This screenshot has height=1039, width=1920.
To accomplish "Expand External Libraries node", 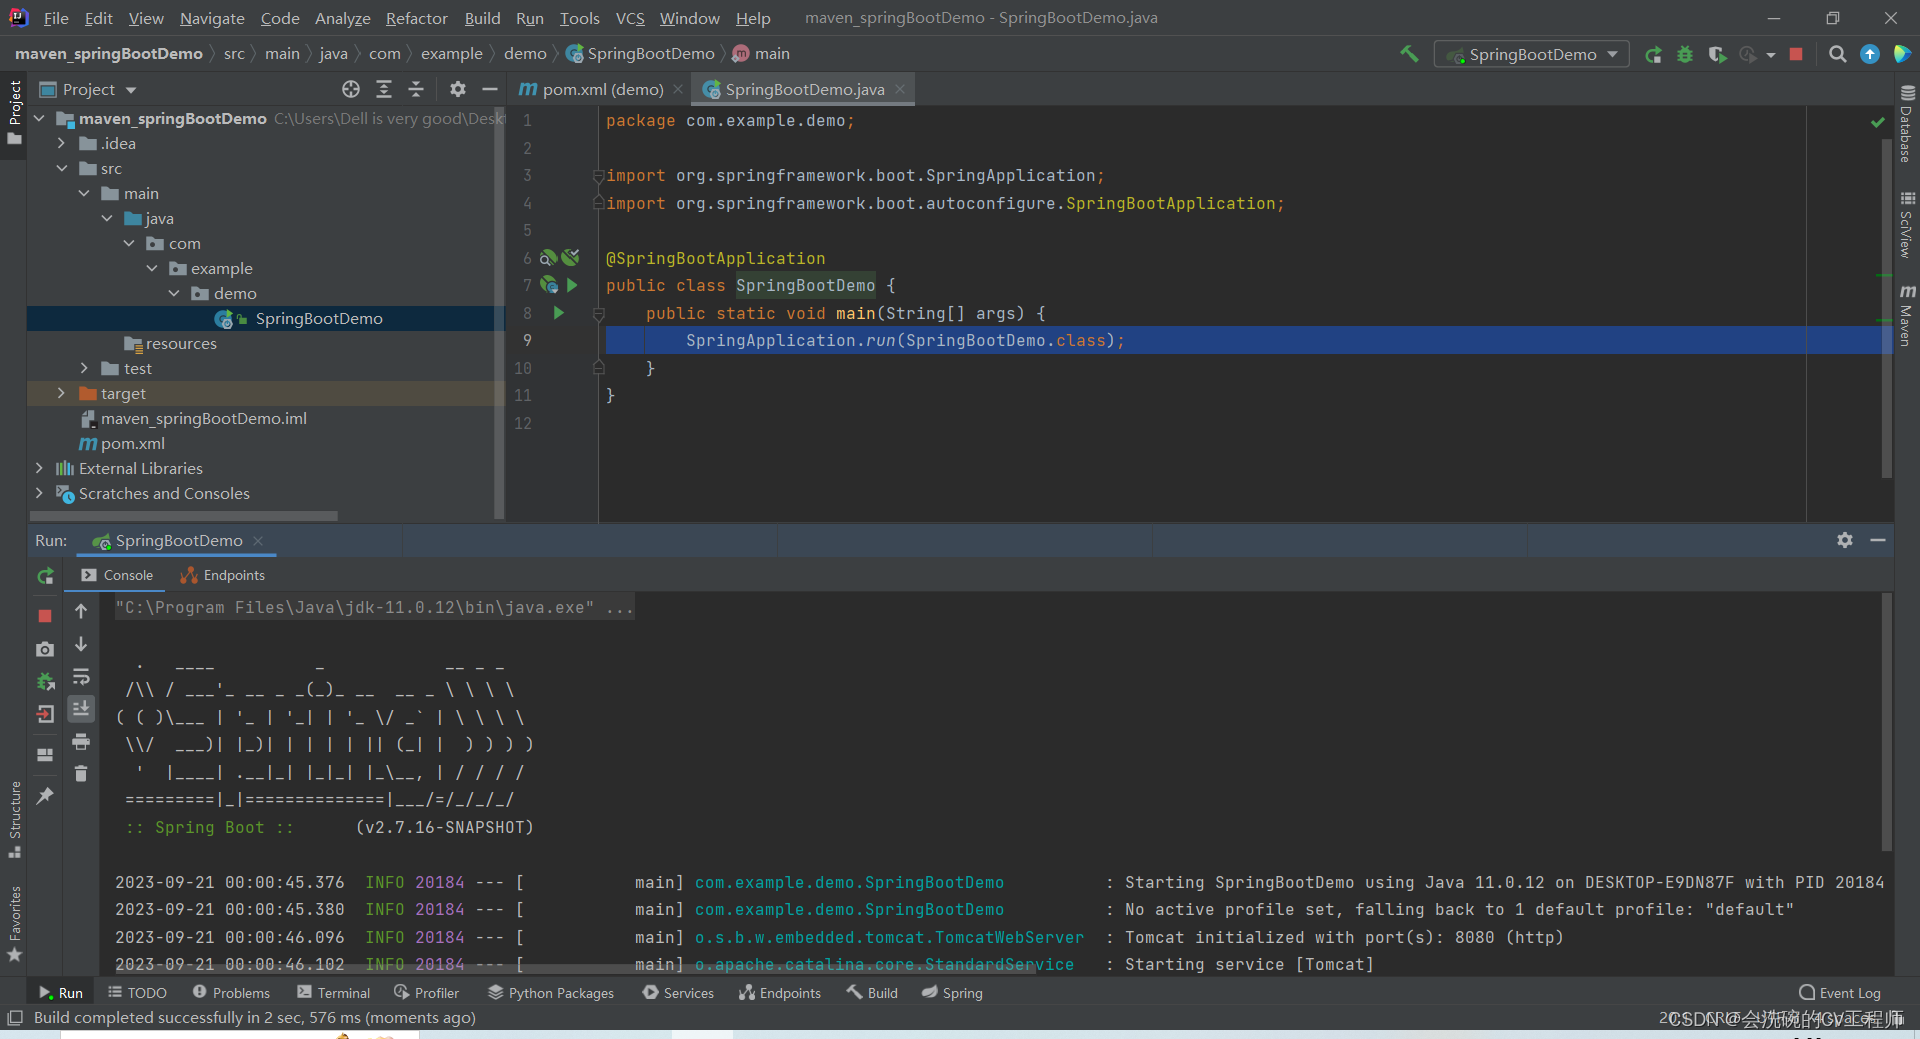I will coord(39,468).
